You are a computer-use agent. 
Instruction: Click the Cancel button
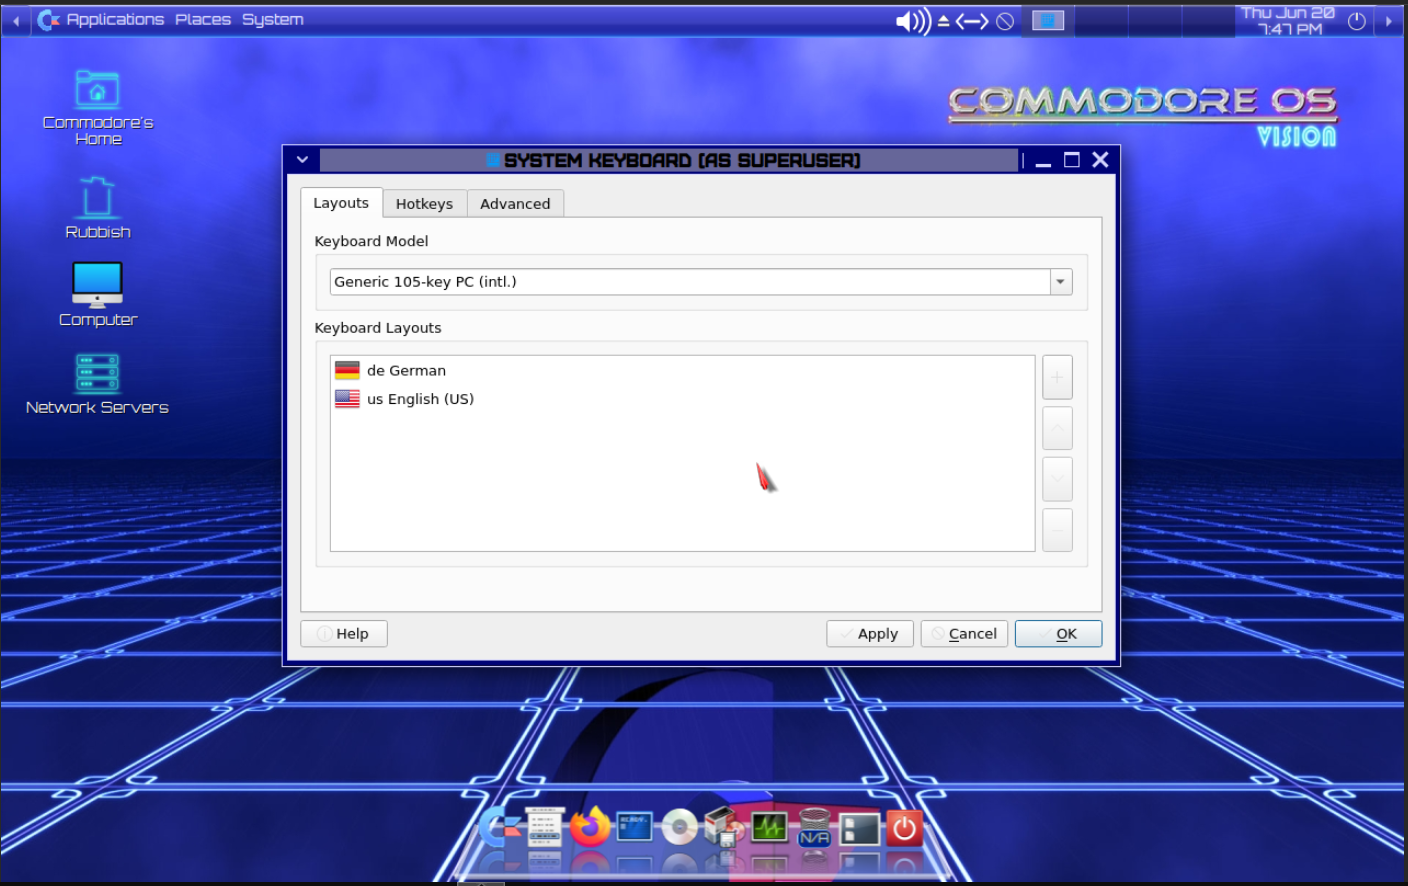tap(964, 634)
